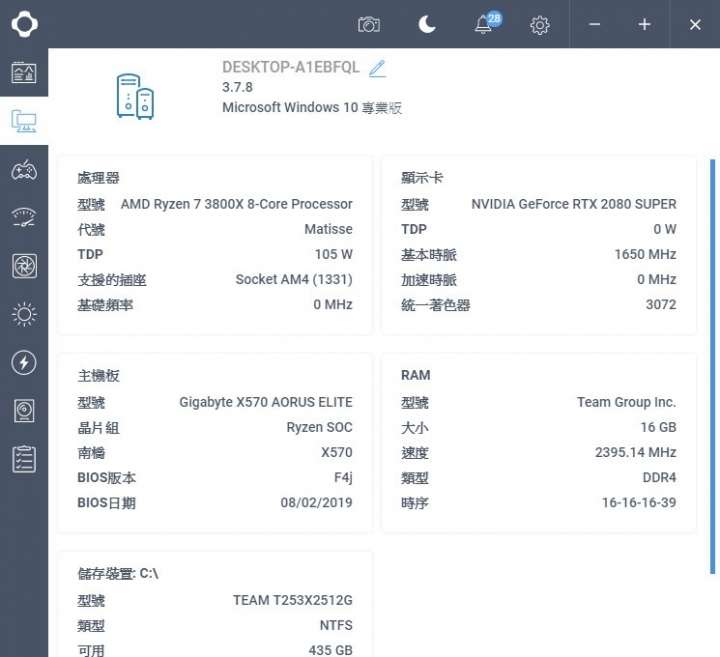Click Socket AM4 (1331) value
This screenshot has width=720, height=657.
pos(294,279)
